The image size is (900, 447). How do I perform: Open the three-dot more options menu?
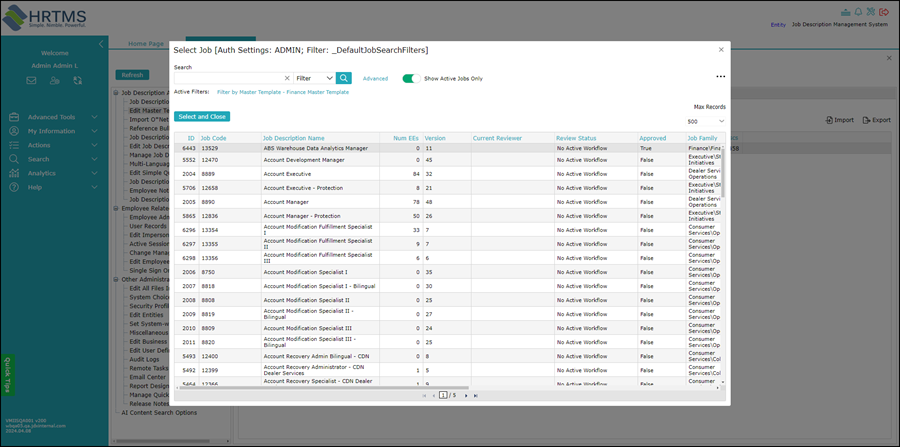pos(720,76)
